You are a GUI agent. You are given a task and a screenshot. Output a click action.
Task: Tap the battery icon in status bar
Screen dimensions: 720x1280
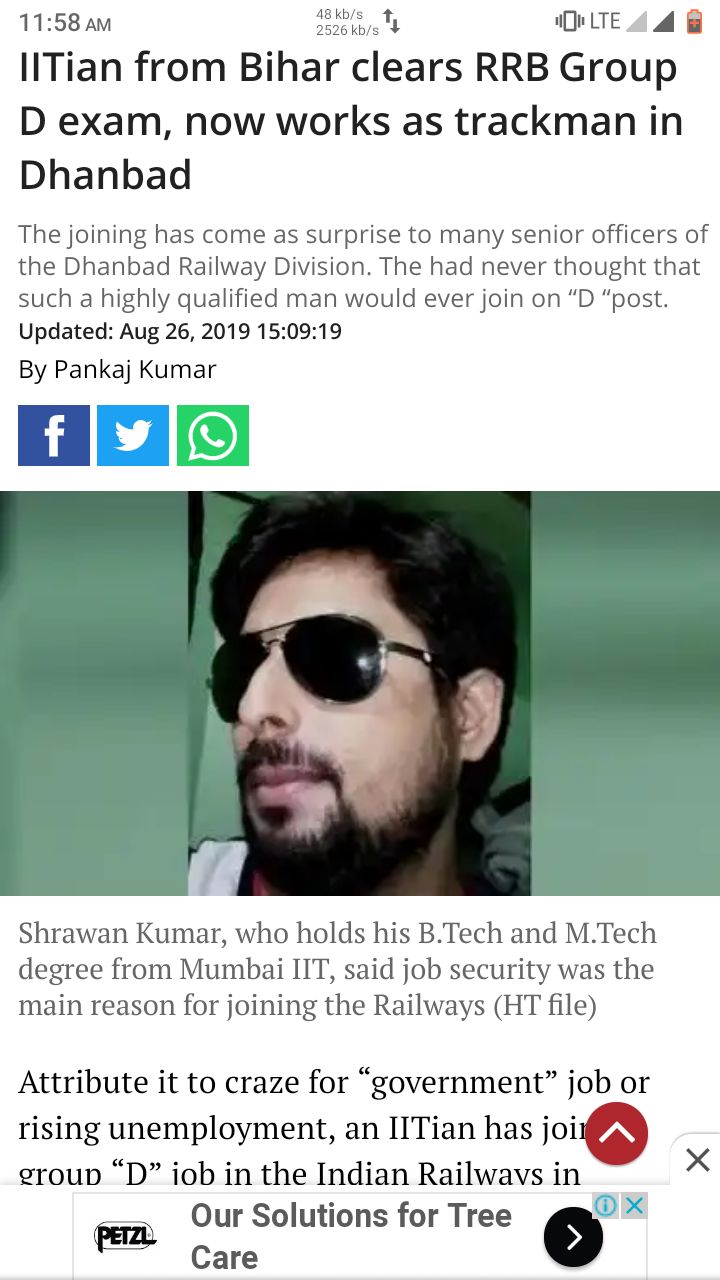694,21
